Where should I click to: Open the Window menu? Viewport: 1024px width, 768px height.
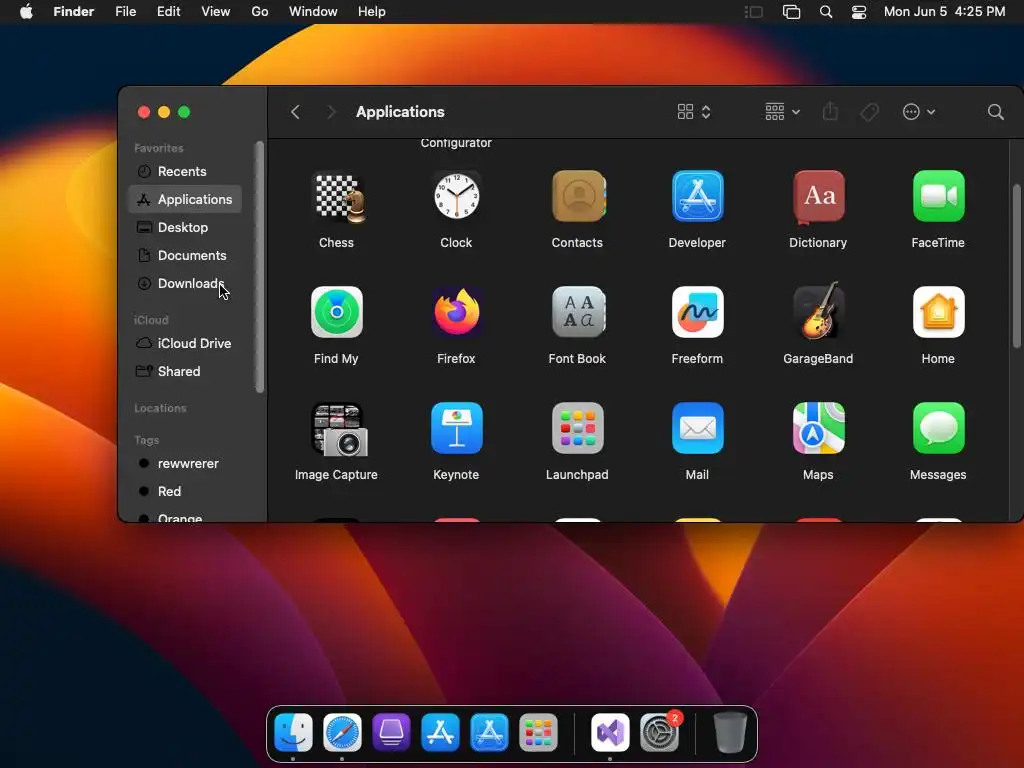[313, 12]
